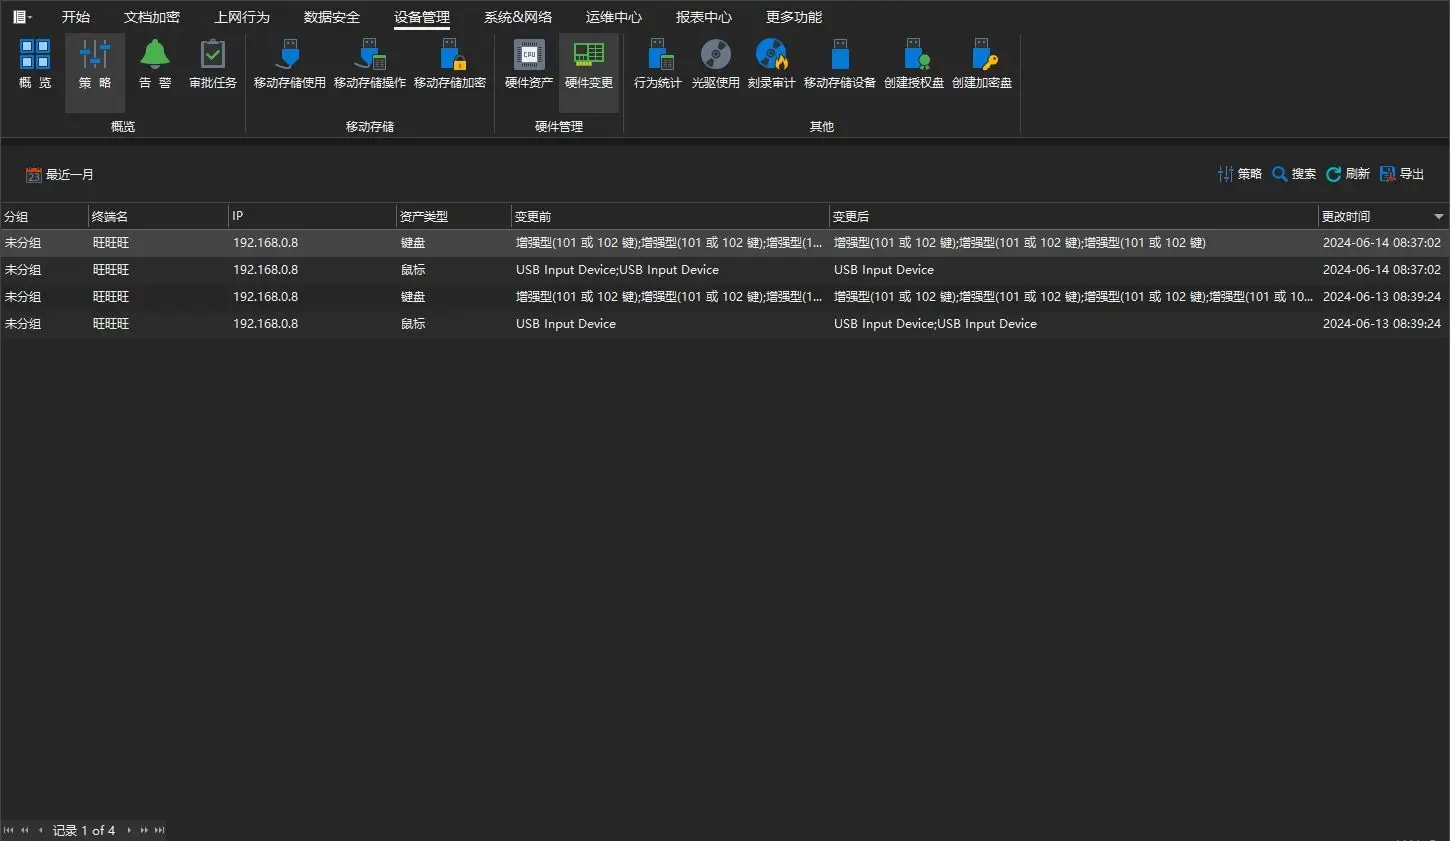Screen dimensions: 1450x841
Task: Select the 行为统计 statistics icon
Action: pyautogui.click(x=656, y=65)
